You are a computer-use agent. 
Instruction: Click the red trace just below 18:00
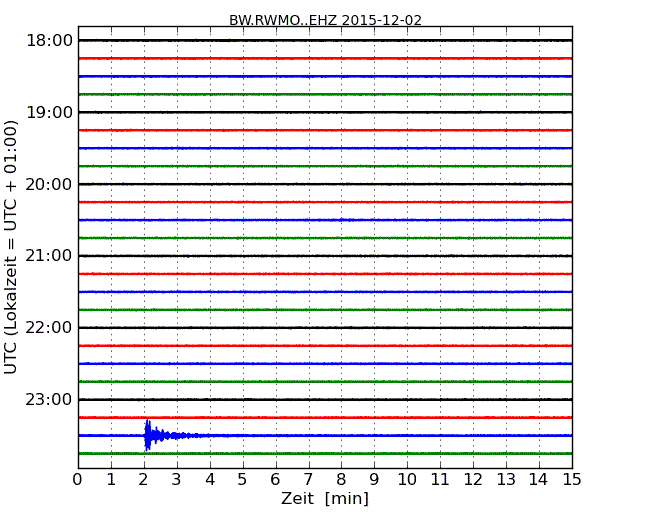point(325,58)
